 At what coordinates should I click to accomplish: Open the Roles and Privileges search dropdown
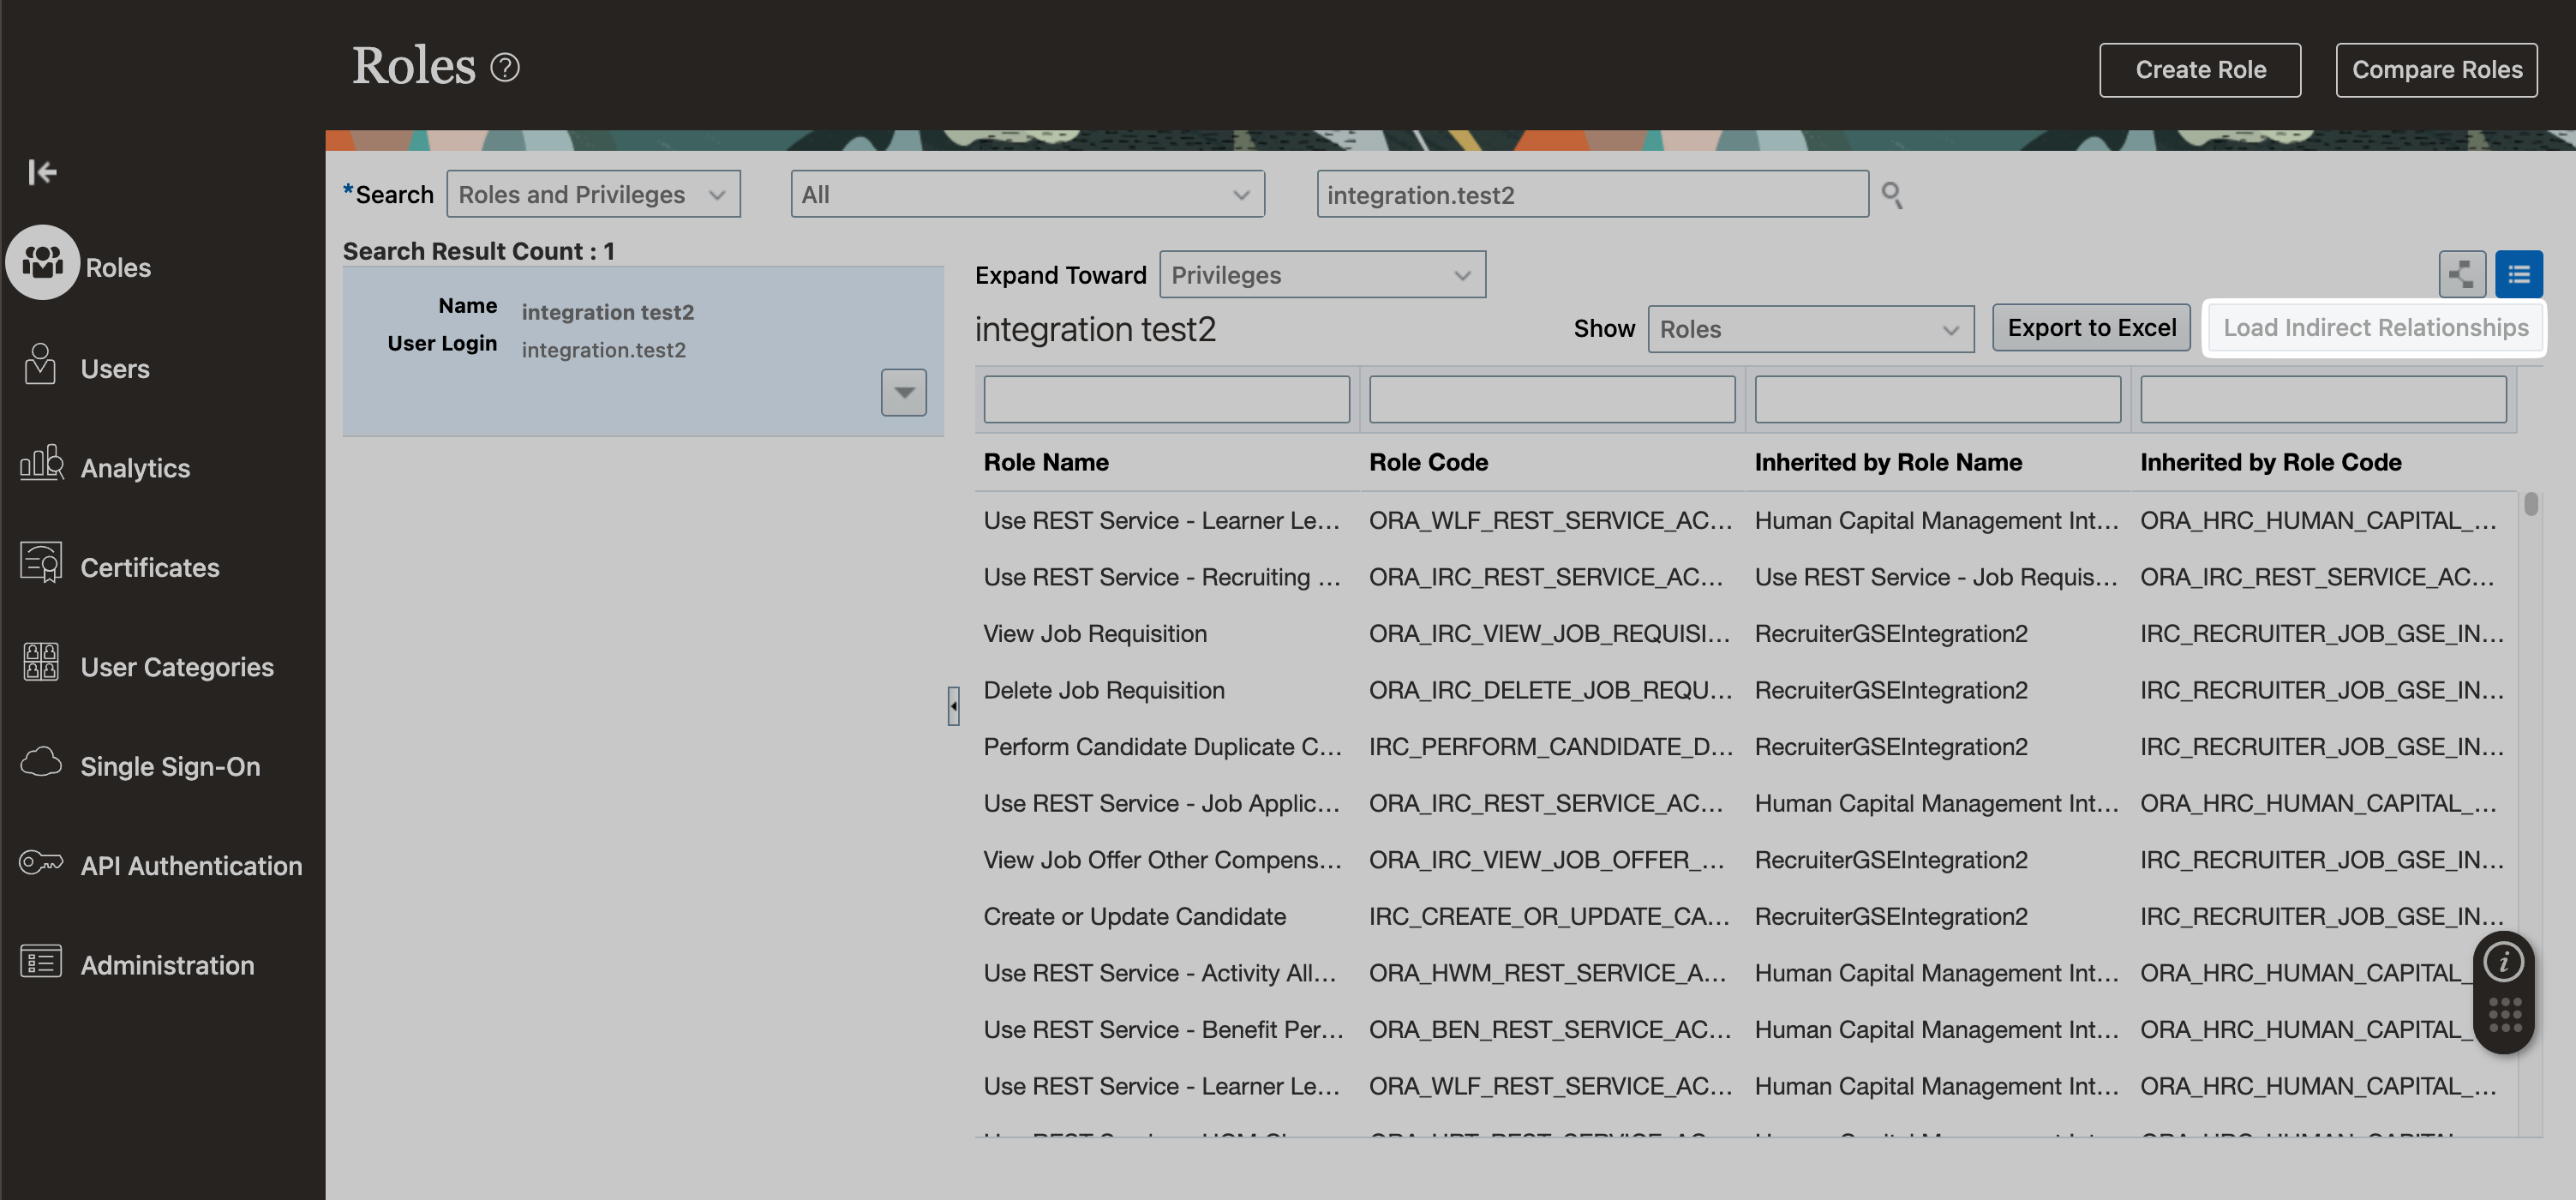[x=593, y=194]
